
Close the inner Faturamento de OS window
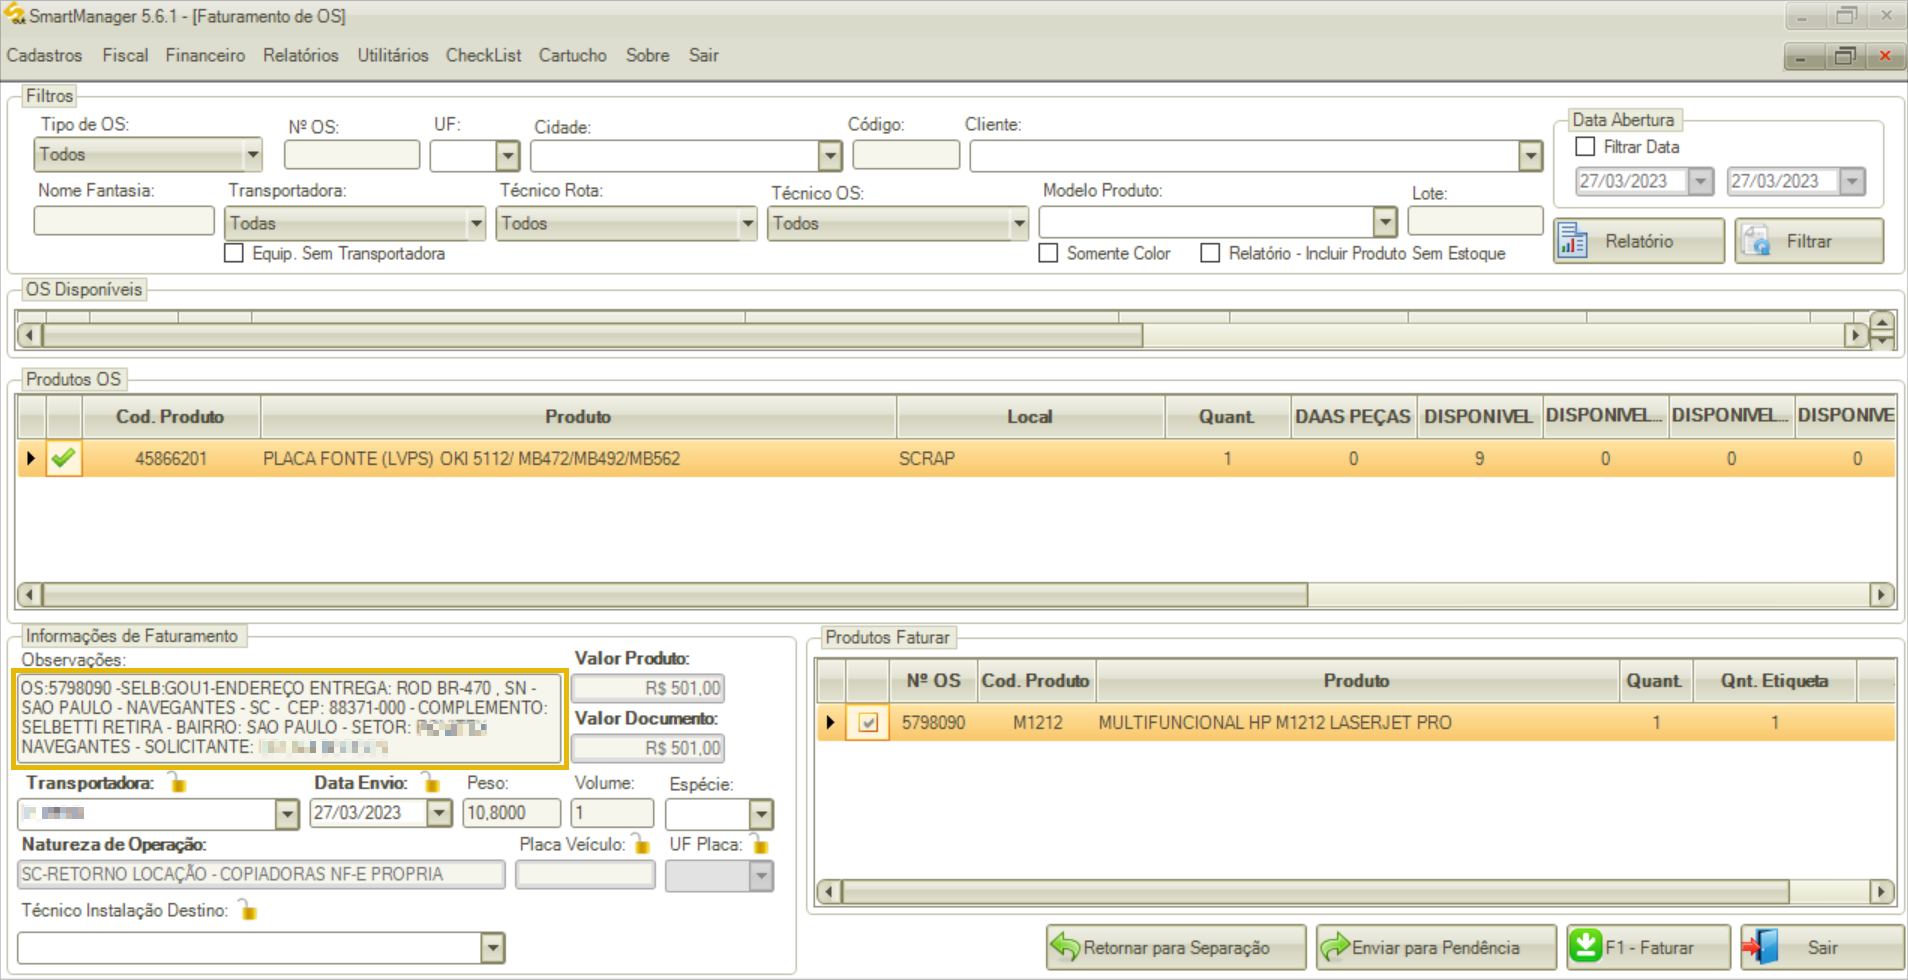pyautogui.click(x=1885, y=56)
